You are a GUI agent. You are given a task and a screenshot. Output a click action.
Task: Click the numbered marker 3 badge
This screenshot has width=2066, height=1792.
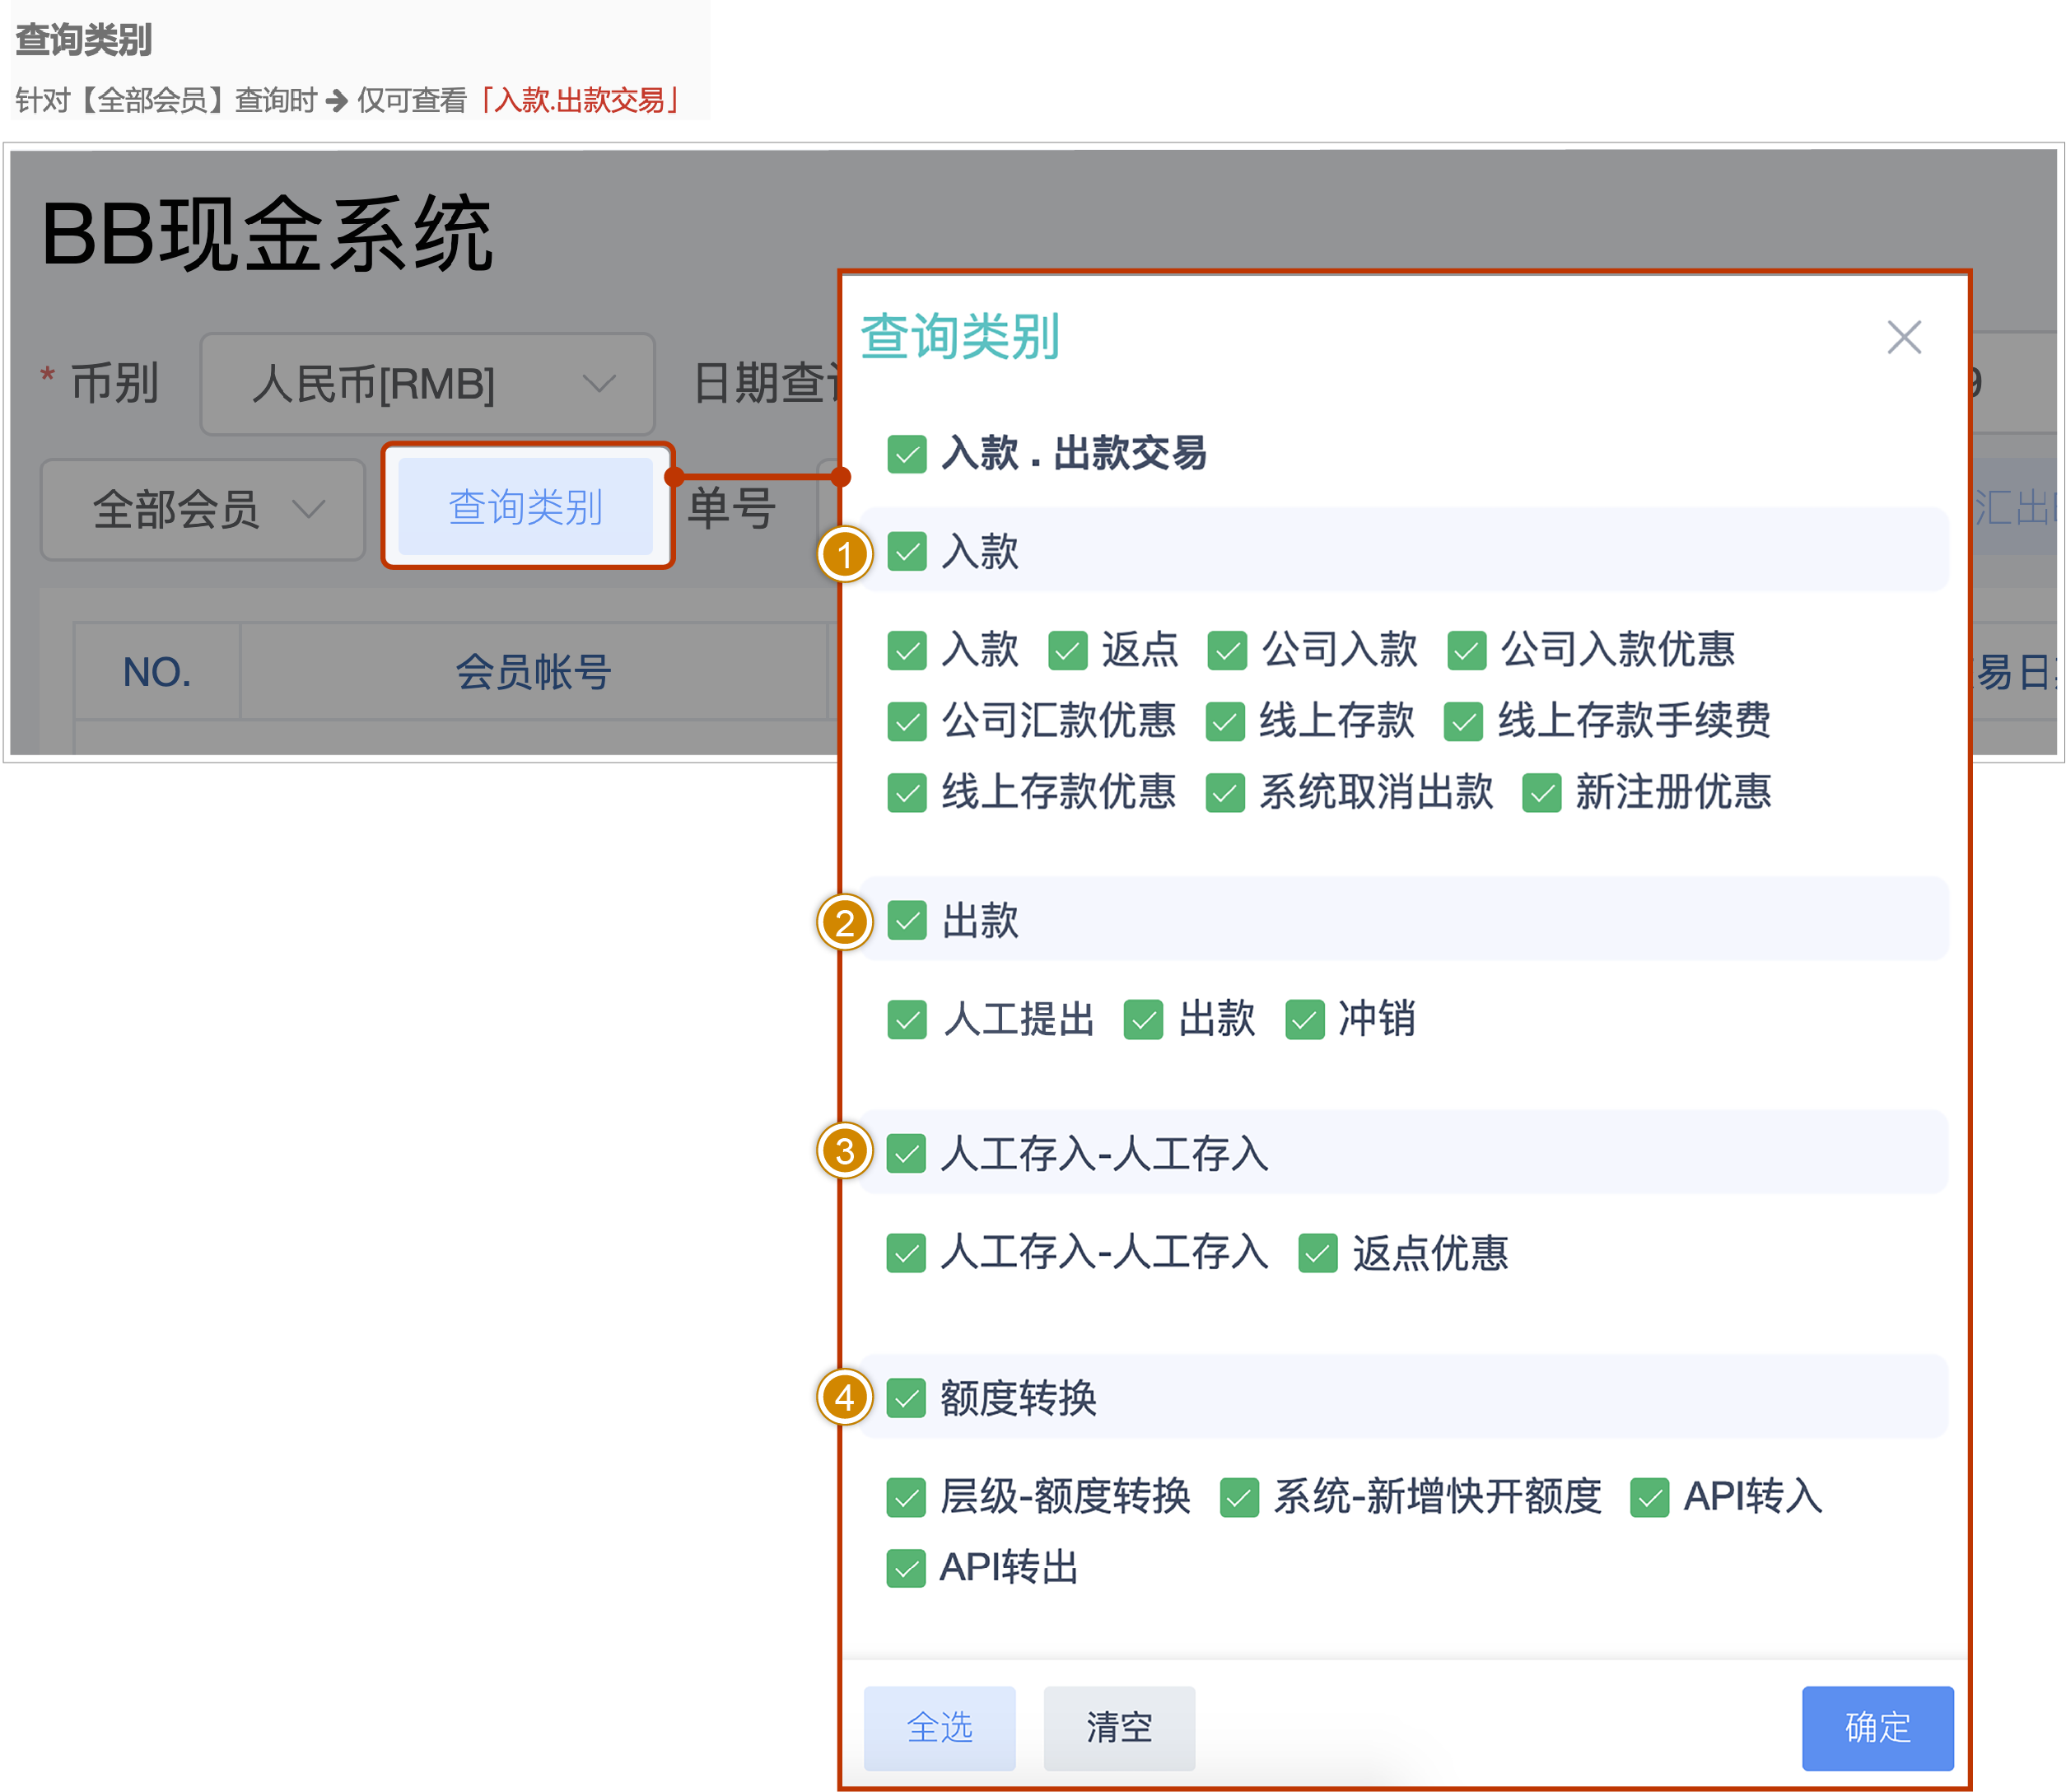pyautogui.click(x=845, y=1151)
